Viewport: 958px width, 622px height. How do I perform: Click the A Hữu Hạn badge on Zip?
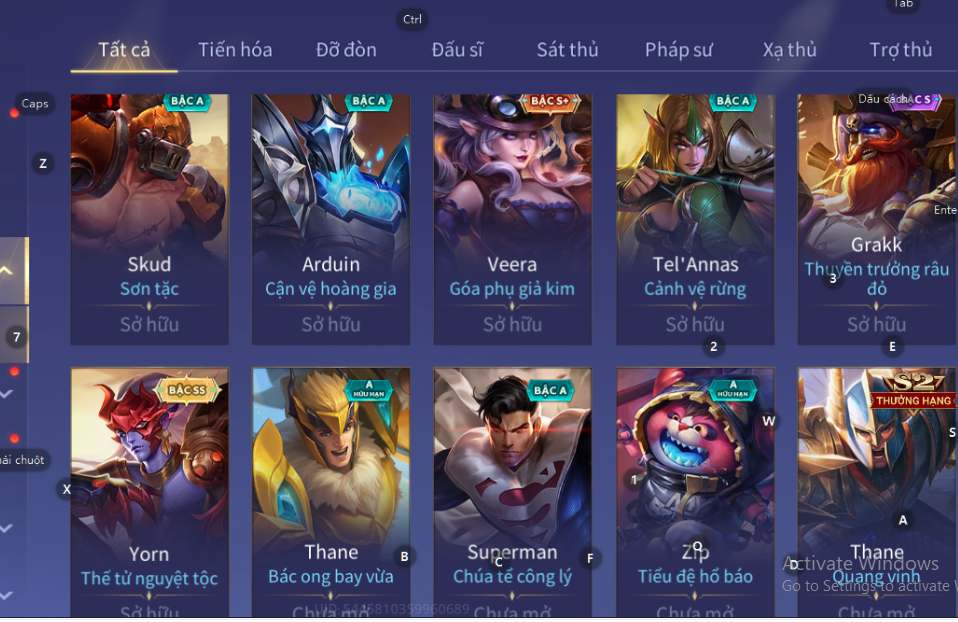[733, 389]
